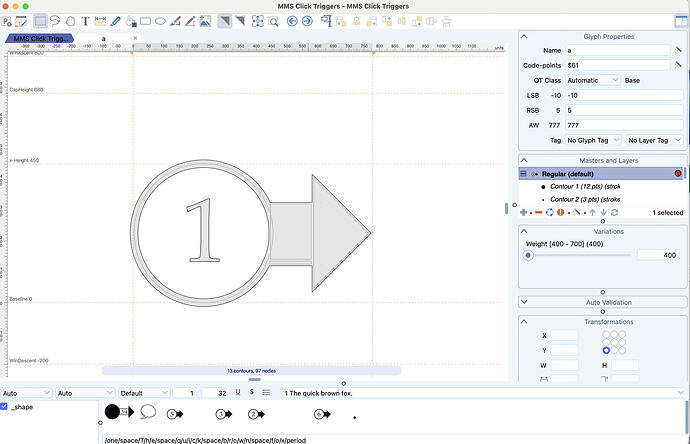Open the No Layer Tag dropdown
690x444 pixels.
coord(654,140)
